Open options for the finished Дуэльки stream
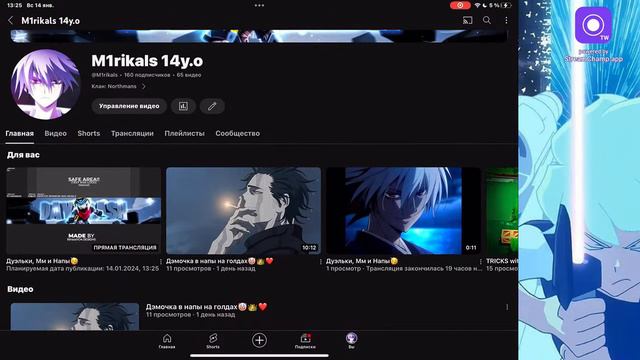The width and height of the screenshot is (640, 360). tap(480, 261)
